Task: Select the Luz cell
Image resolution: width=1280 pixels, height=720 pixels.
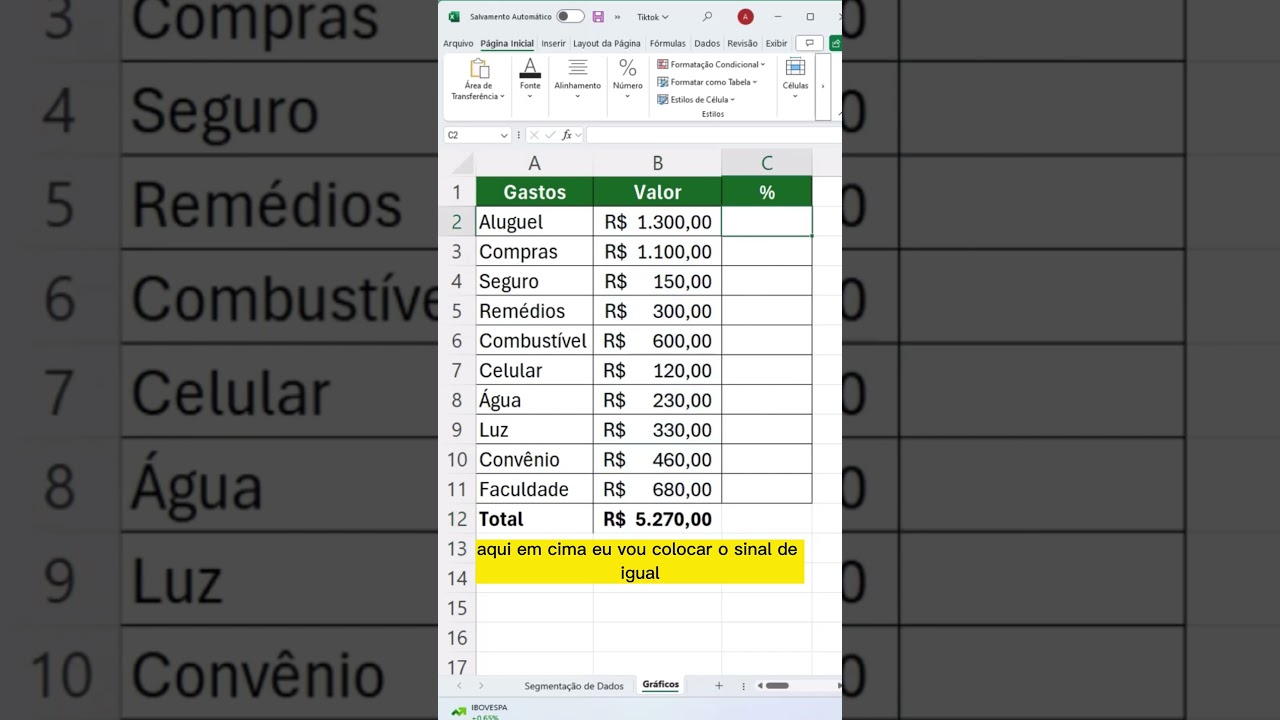Action: [x=534, y=429]
